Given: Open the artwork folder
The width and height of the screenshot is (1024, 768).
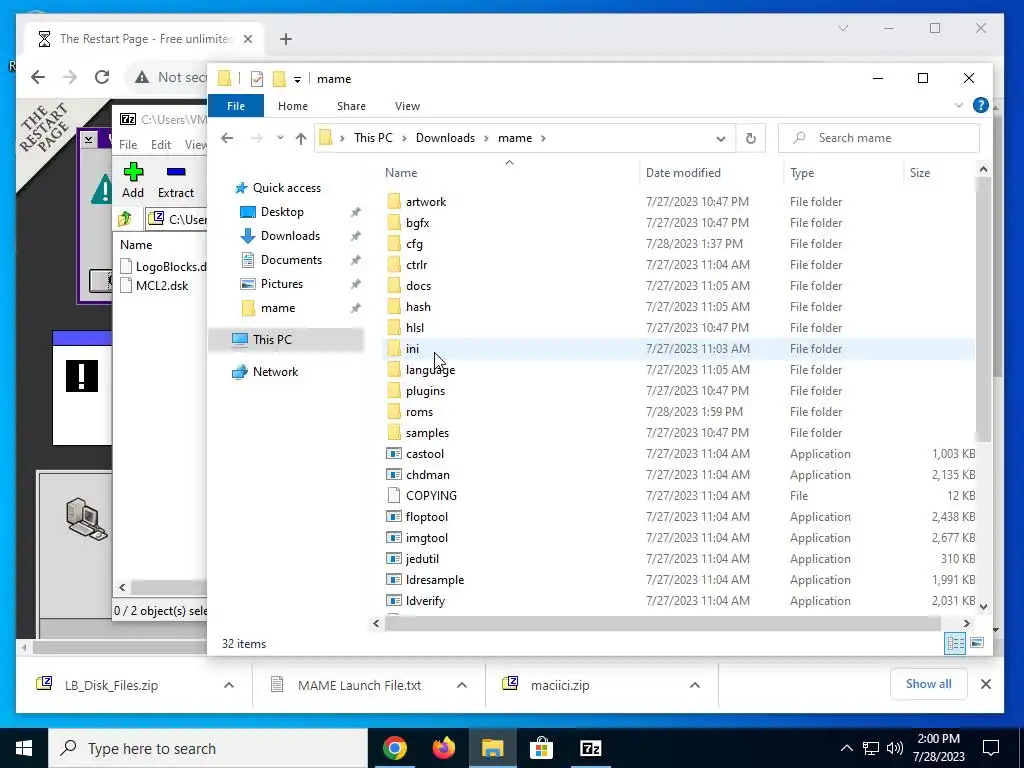Looking at the screenshot, I should pyautogui.click(x=426, y=202).
